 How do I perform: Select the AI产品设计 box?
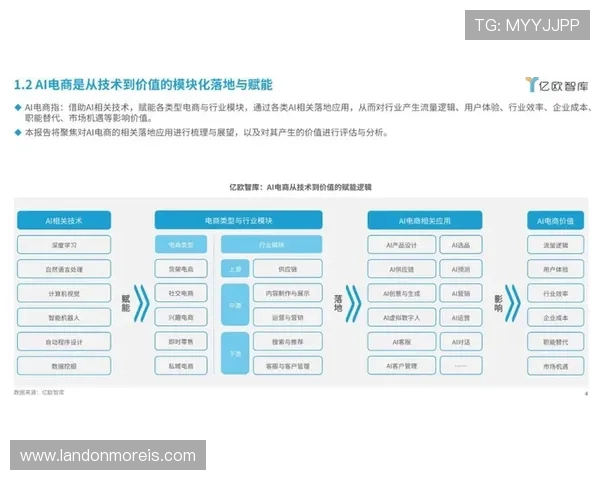tap(401, 245)
